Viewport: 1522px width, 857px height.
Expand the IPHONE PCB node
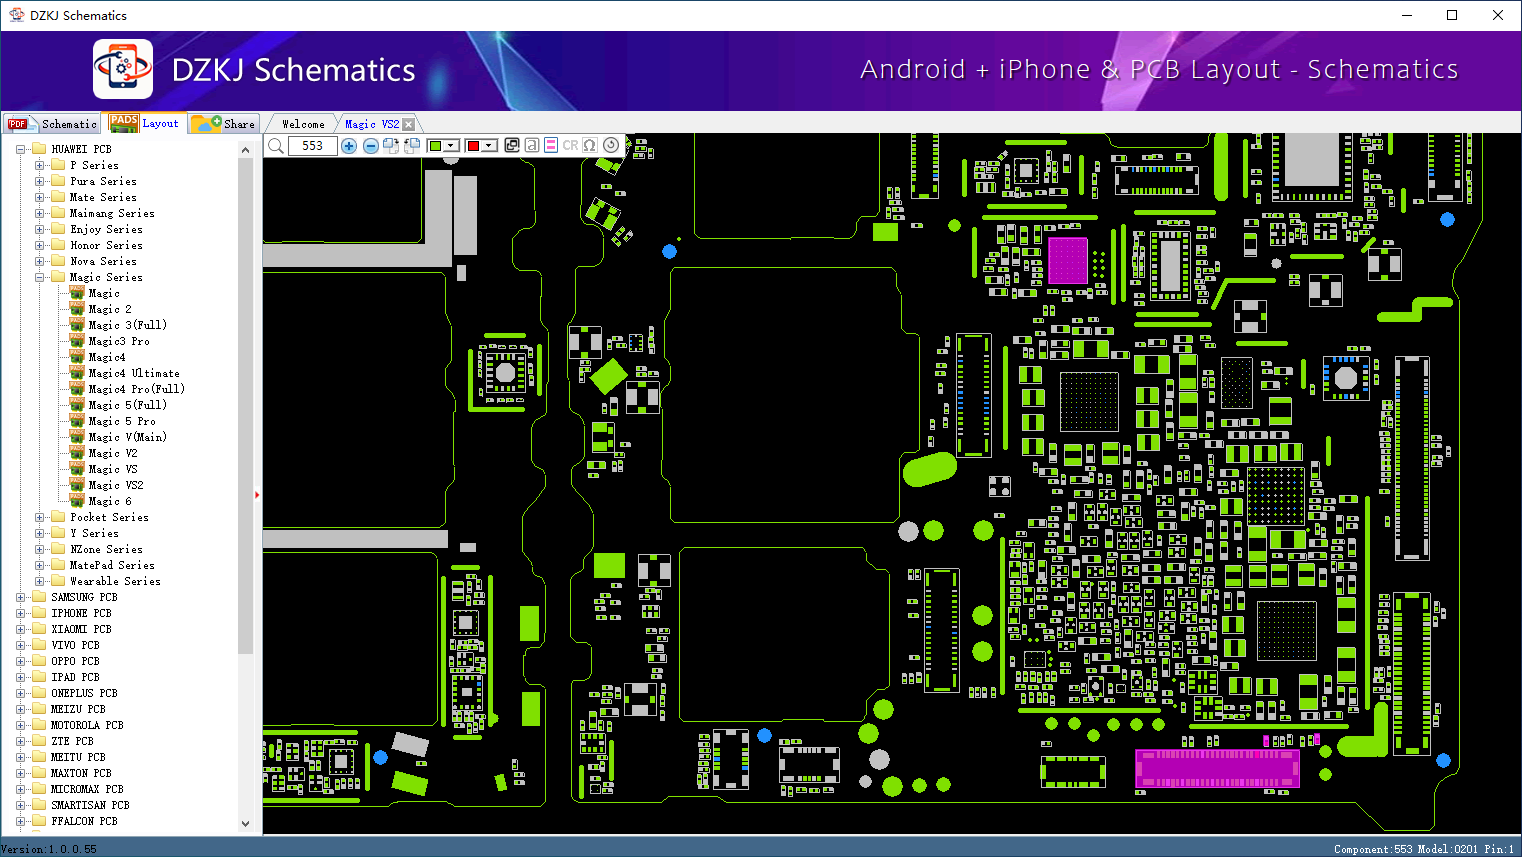coord(21,613)
